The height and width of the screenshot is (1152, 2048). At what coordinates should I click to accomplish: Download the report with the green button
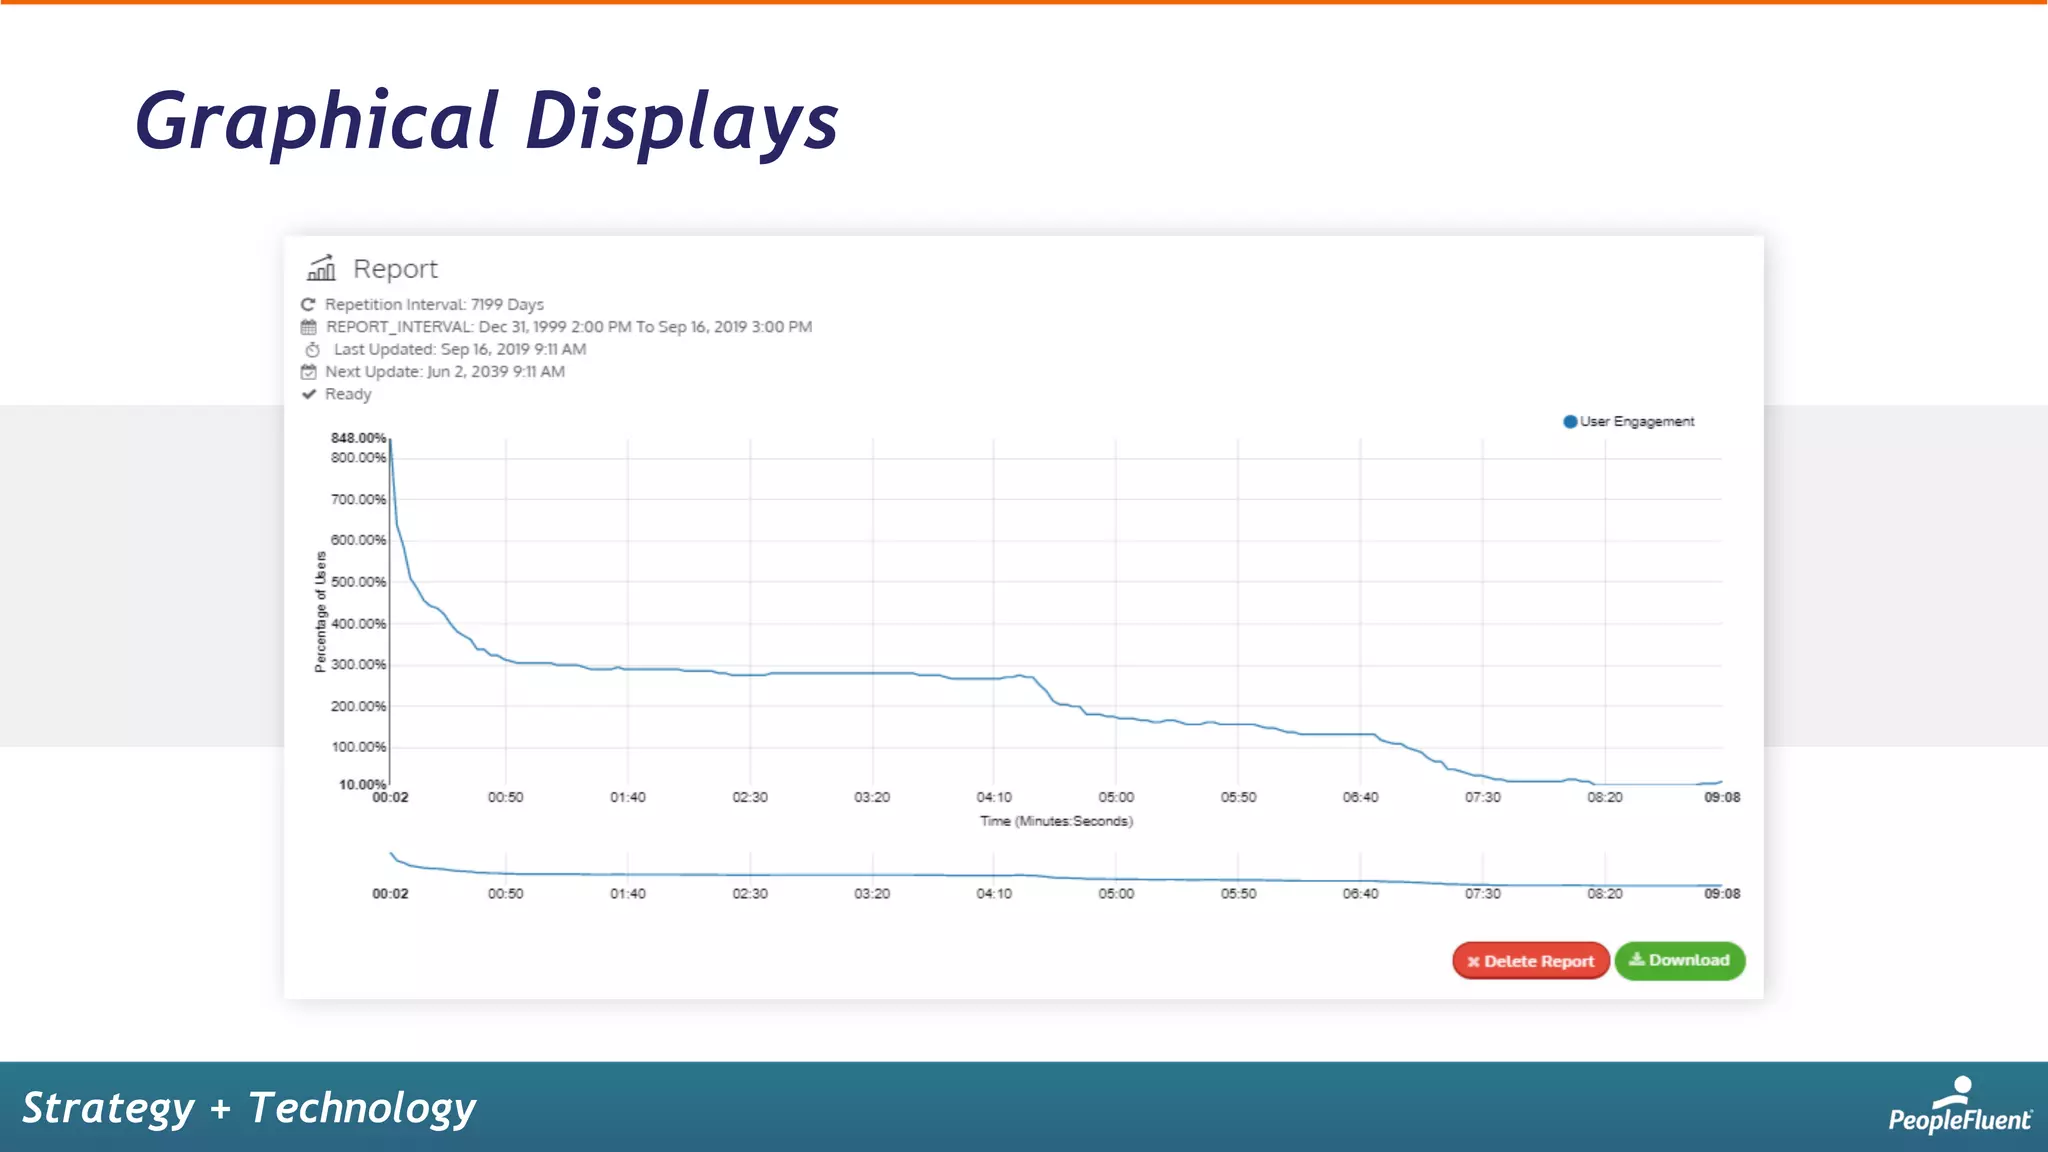[1680, 961]
